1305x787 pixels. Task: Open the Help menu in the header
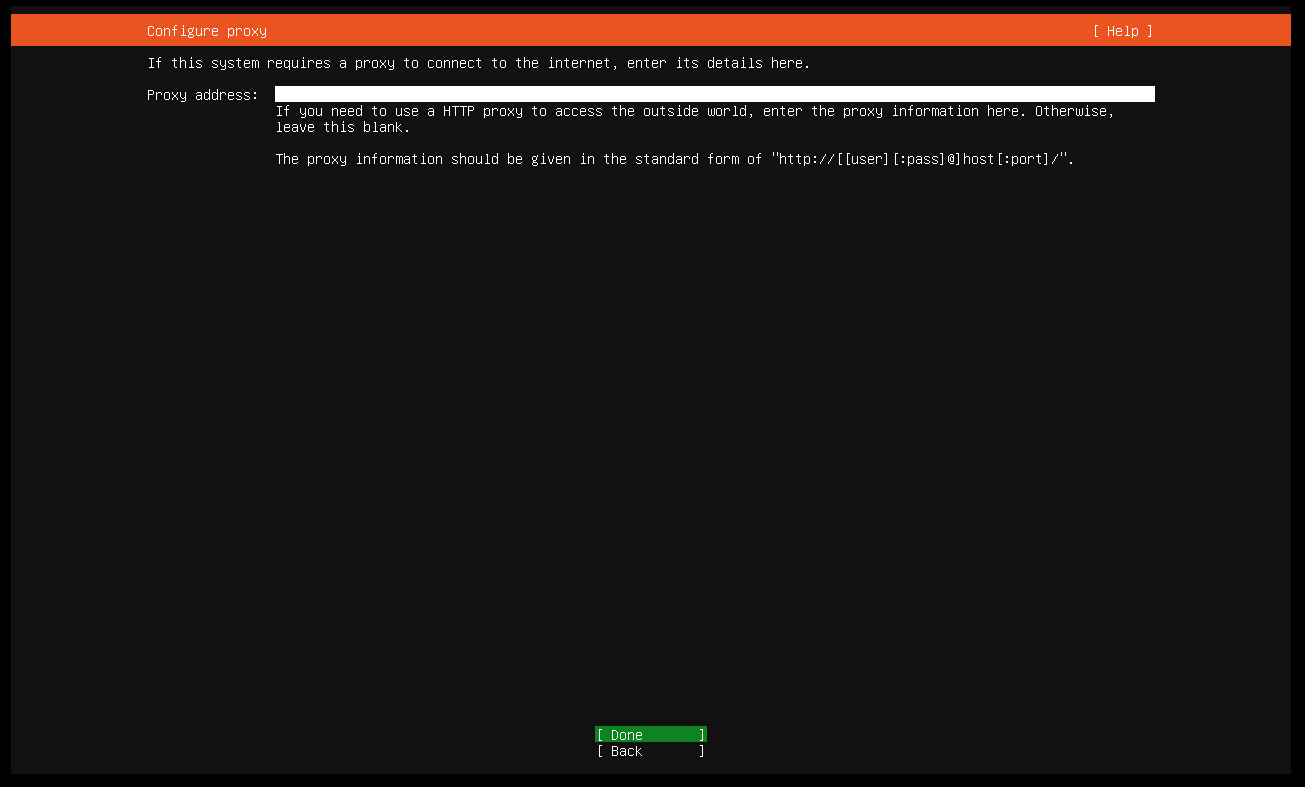(x=1122, y=31)
